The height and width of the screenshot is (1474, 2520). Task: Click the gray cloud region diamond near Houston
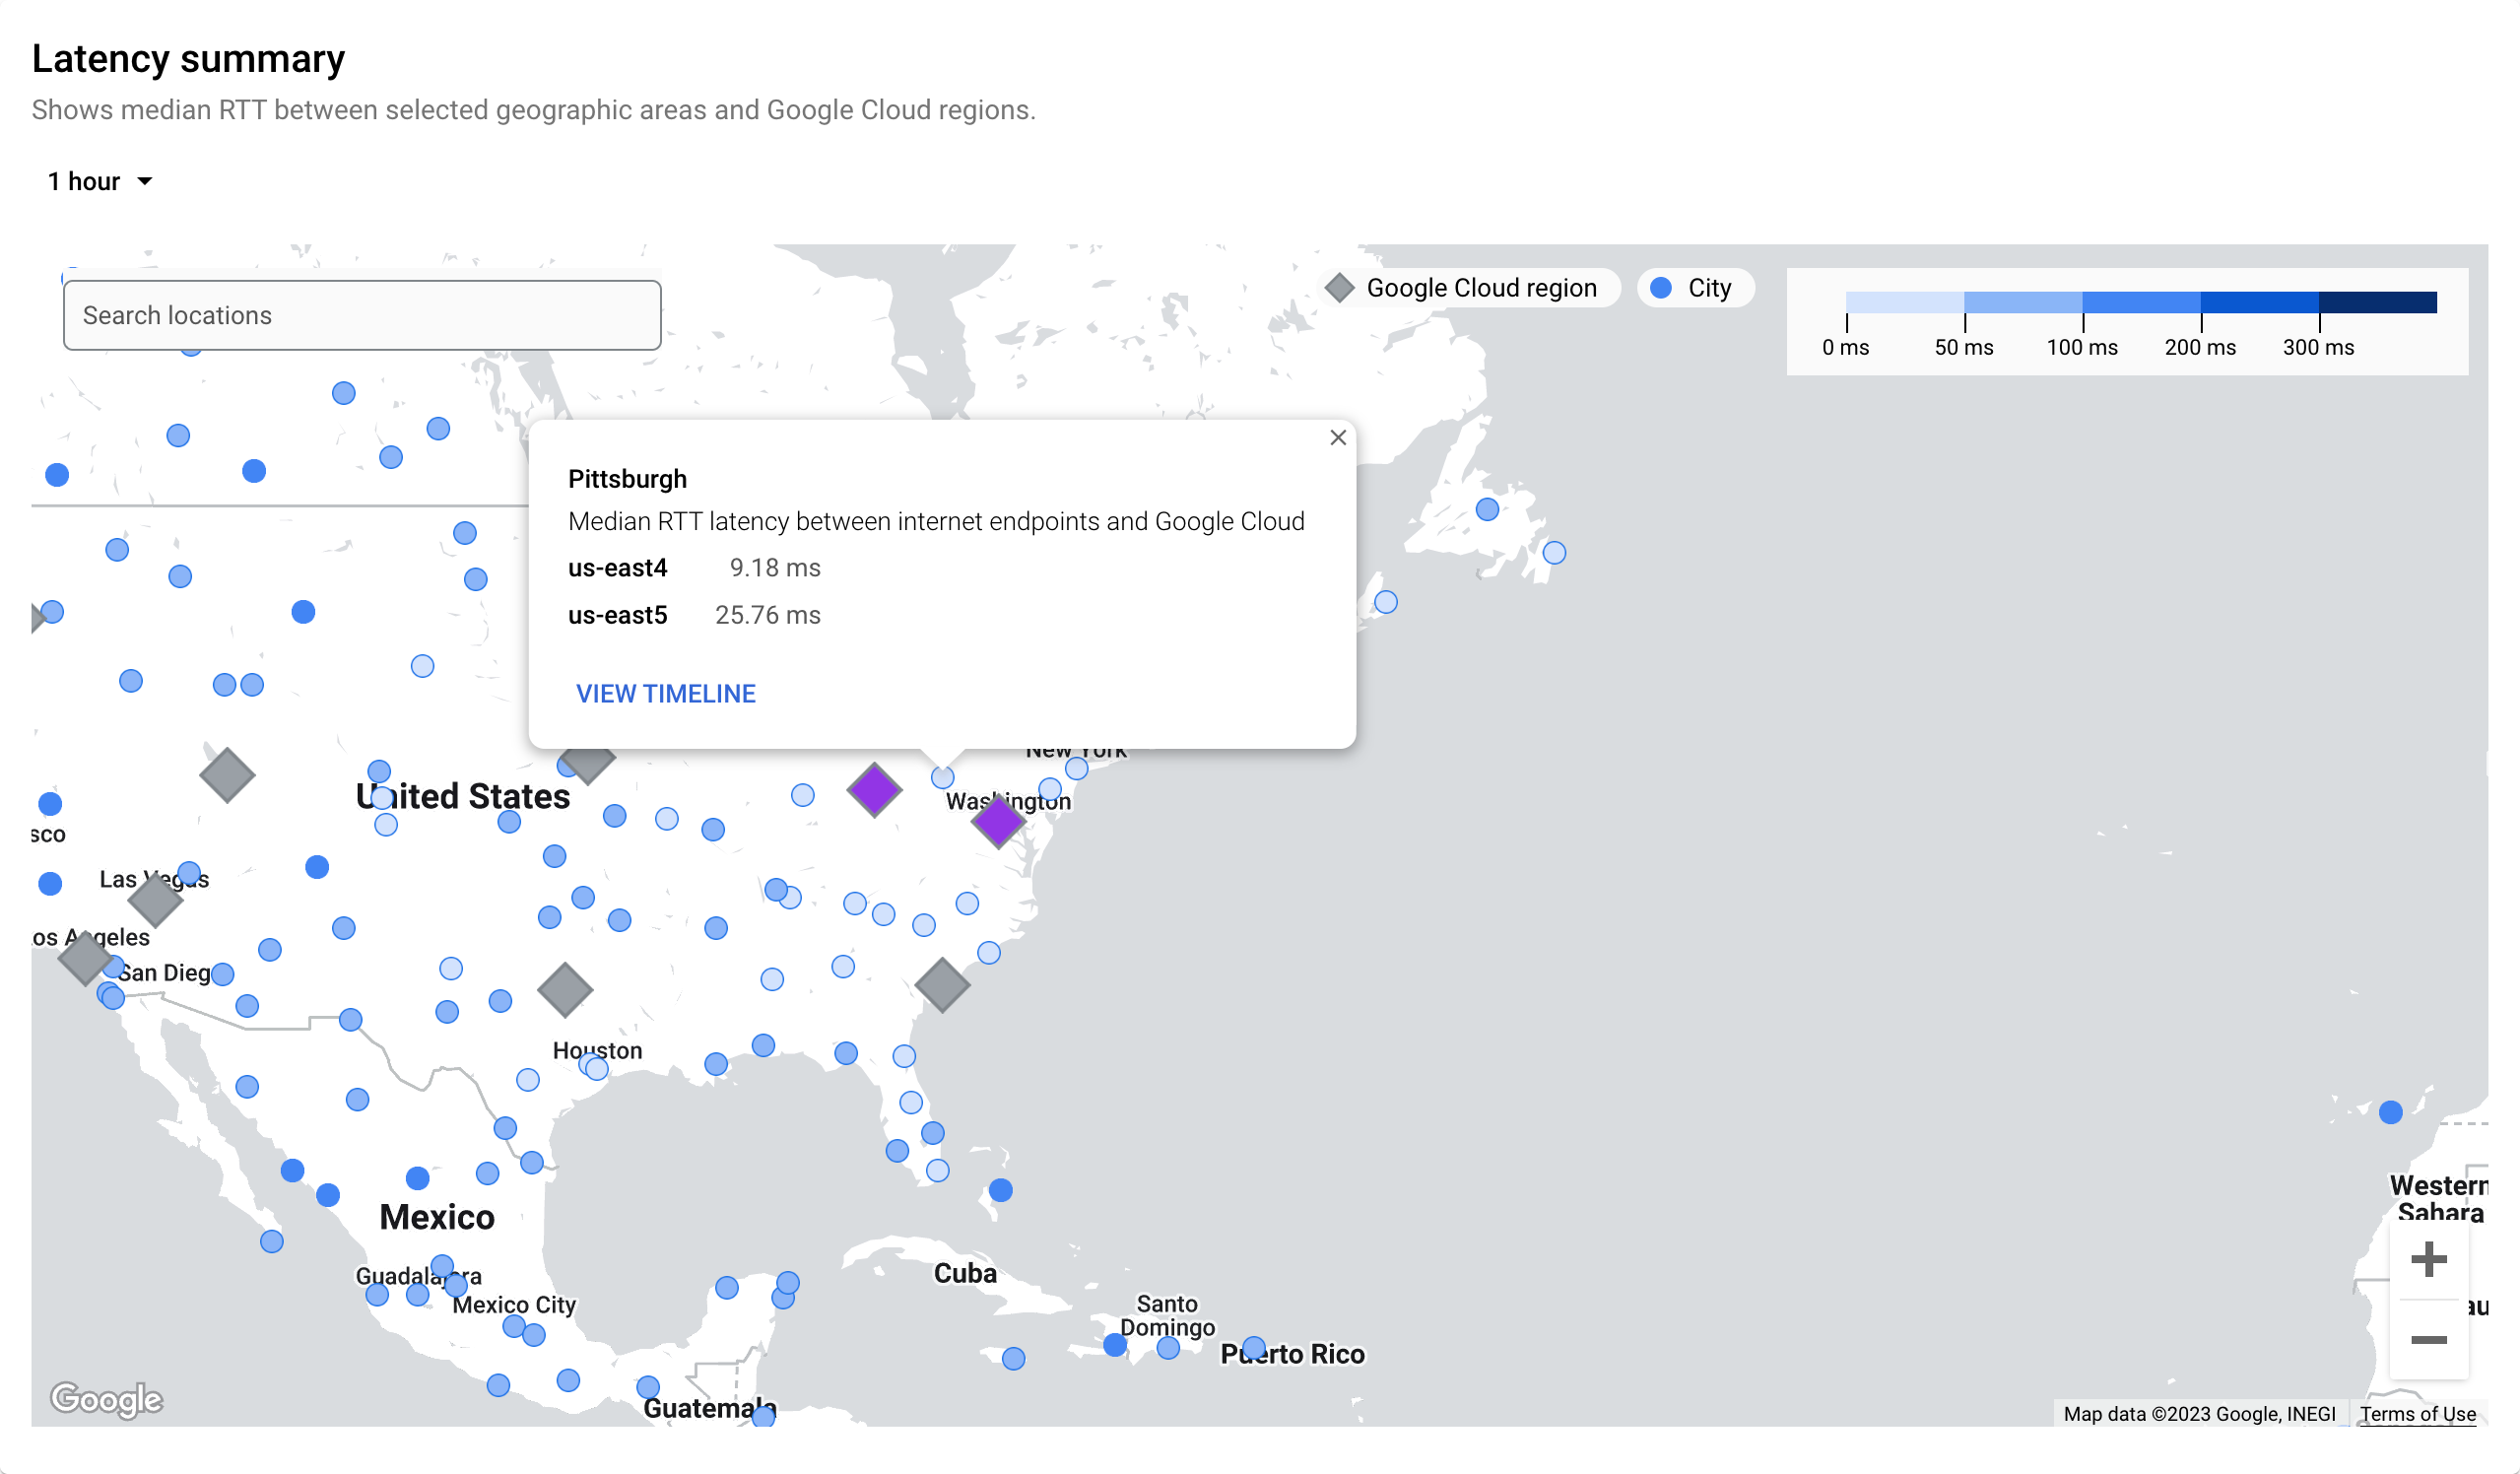click(x=565, y=990)
